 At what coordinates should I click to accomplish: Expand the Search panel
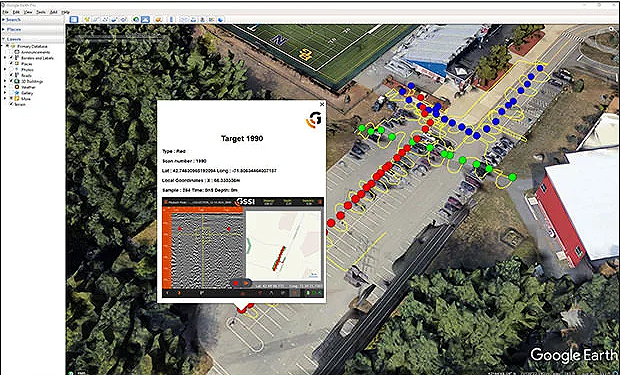point(4,19)
